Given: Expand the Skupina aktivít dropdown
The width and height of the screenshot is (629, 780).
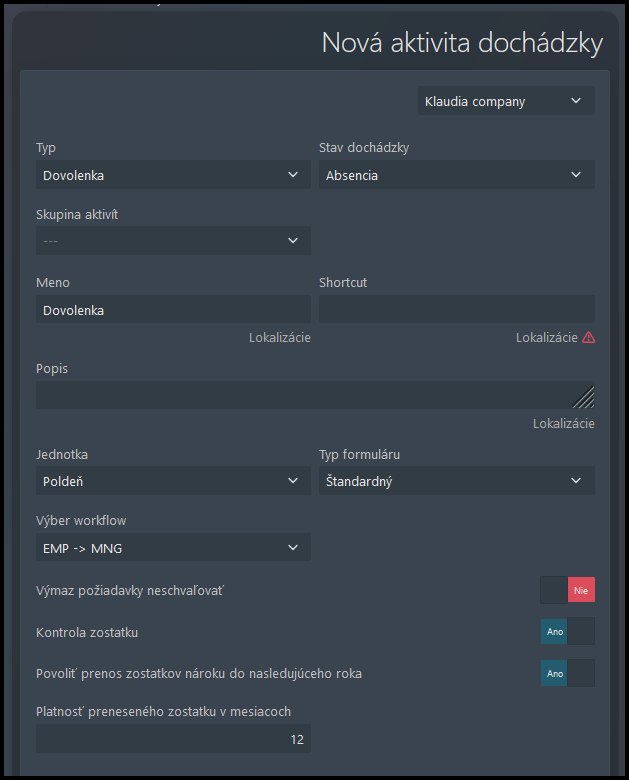Looking at the screenshot, I should point(173,241).
